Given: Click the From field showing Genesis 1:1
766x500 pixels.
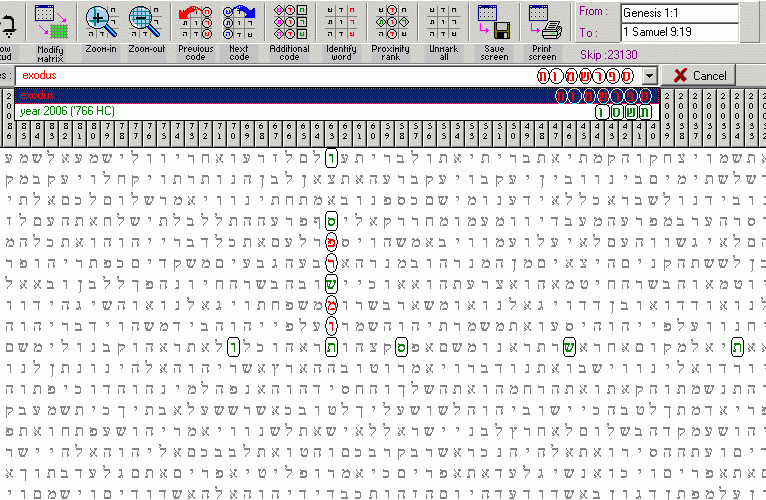Looking at the screenshot, I should point(679,13).
